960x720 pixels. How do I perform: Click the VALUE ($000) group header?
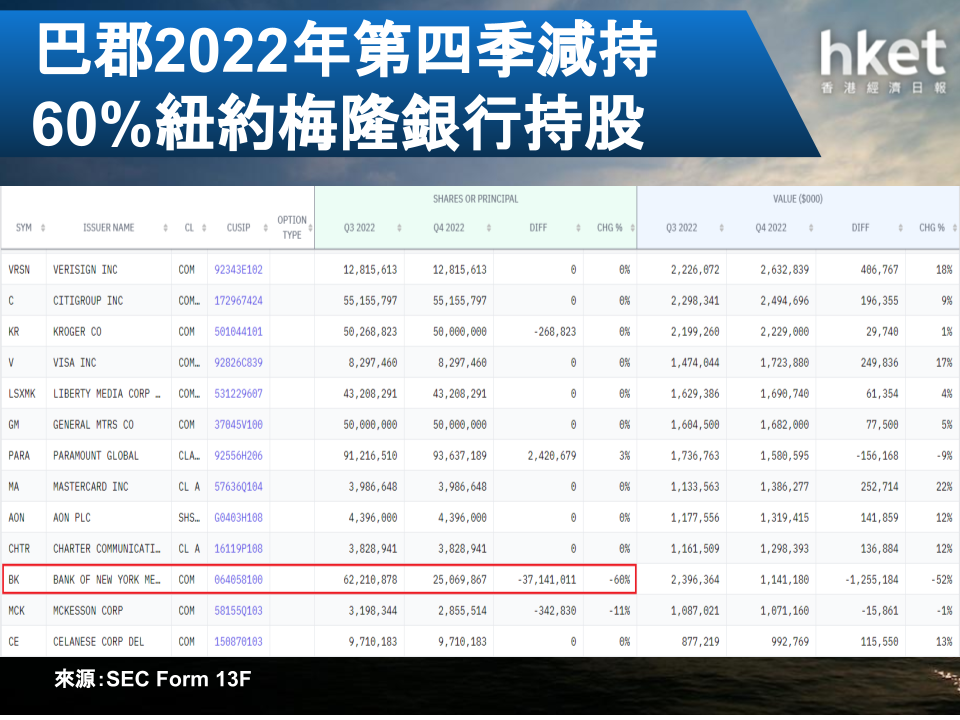(x=797, y=199)
